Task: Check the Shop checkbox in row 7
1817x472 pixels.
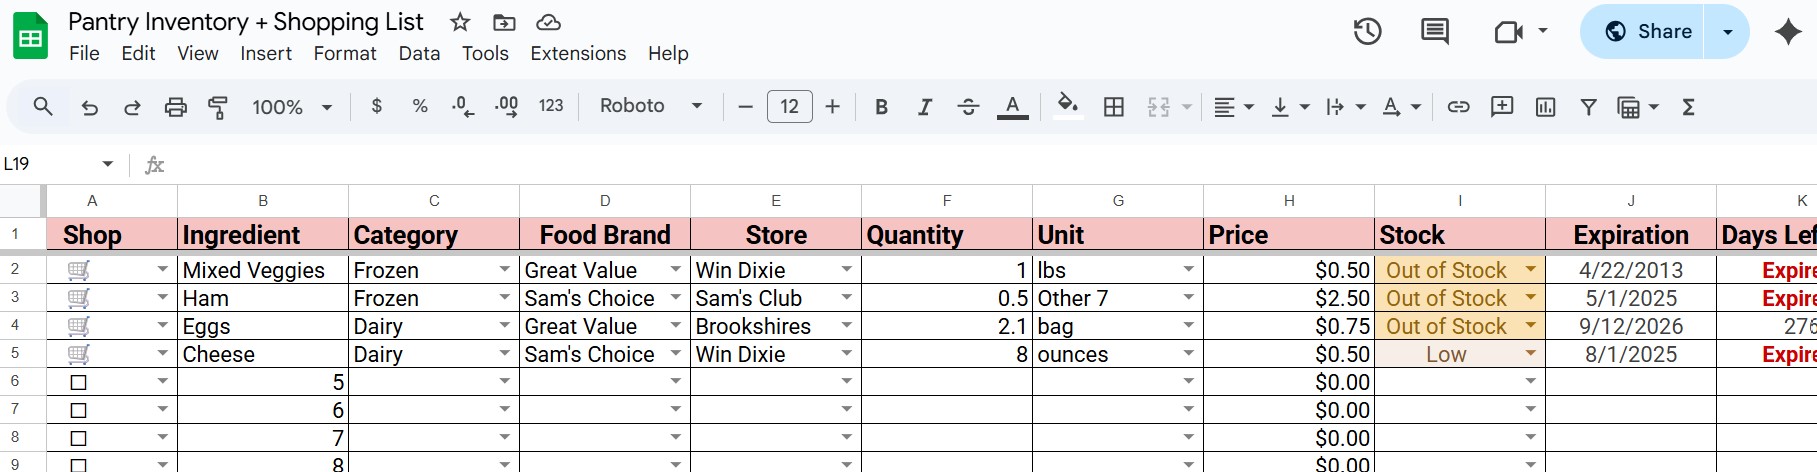Action: 79,410
